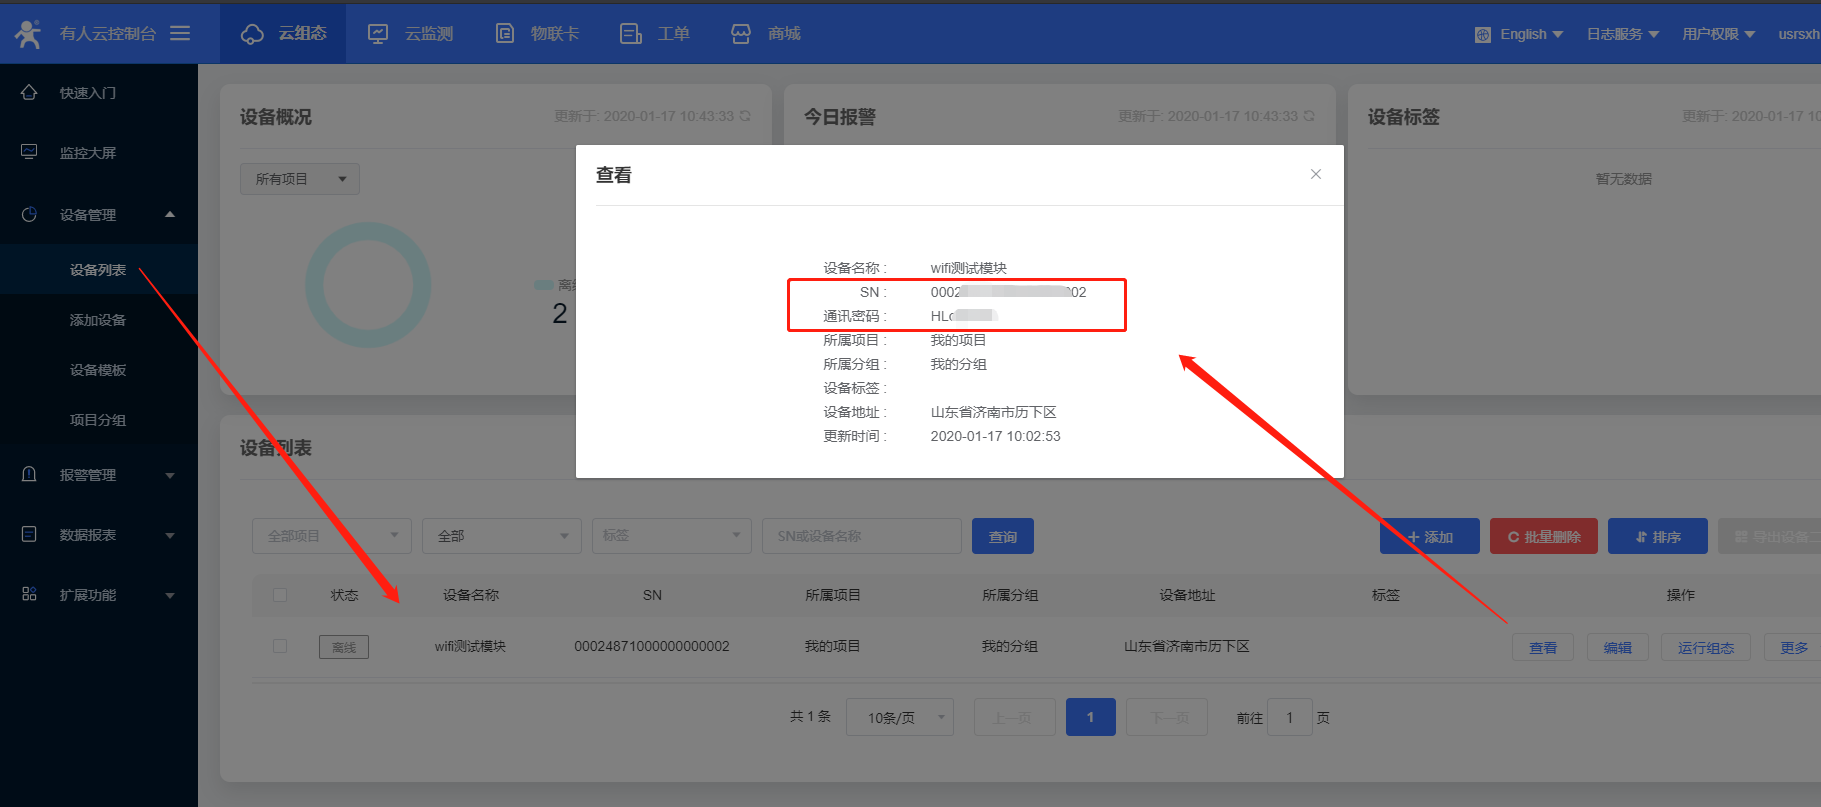Screen dimensions: 1821x807
Task: Open the 10条/页 page size dropdown
Action: (899, 717)
